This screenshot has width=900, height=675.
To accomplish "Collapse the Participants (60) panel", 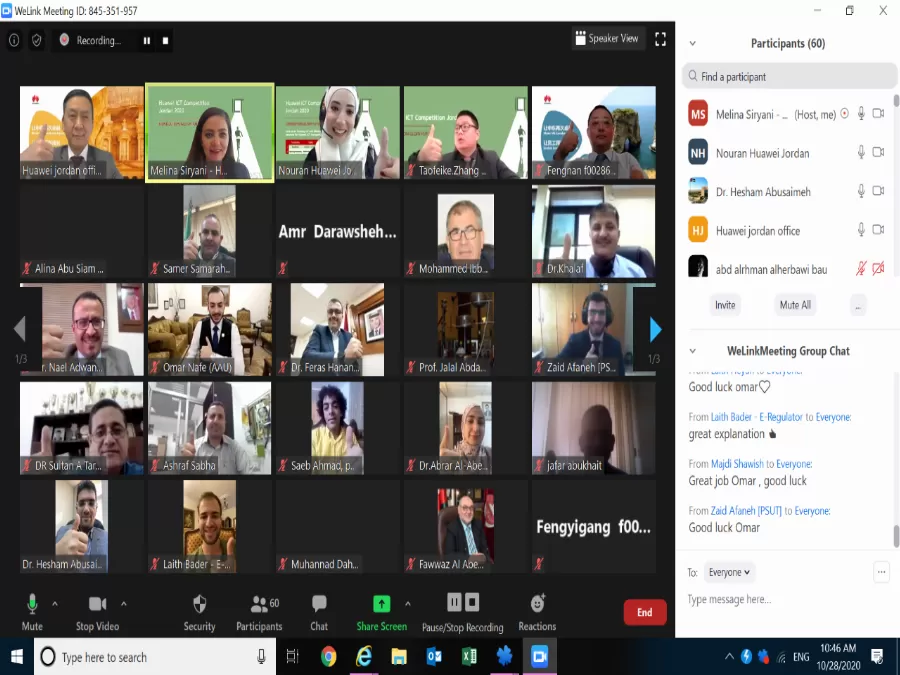I will coord(692,43).
